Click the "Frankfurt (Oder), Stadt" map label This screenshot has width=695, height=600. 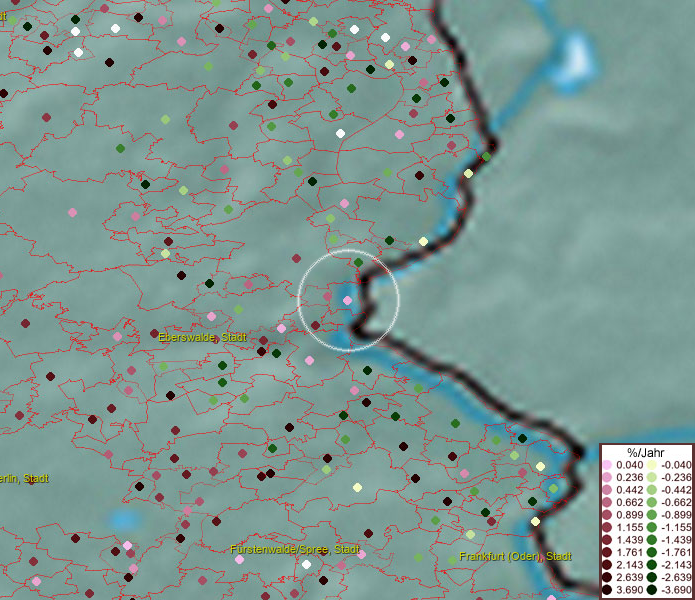[x=515, y=556]
